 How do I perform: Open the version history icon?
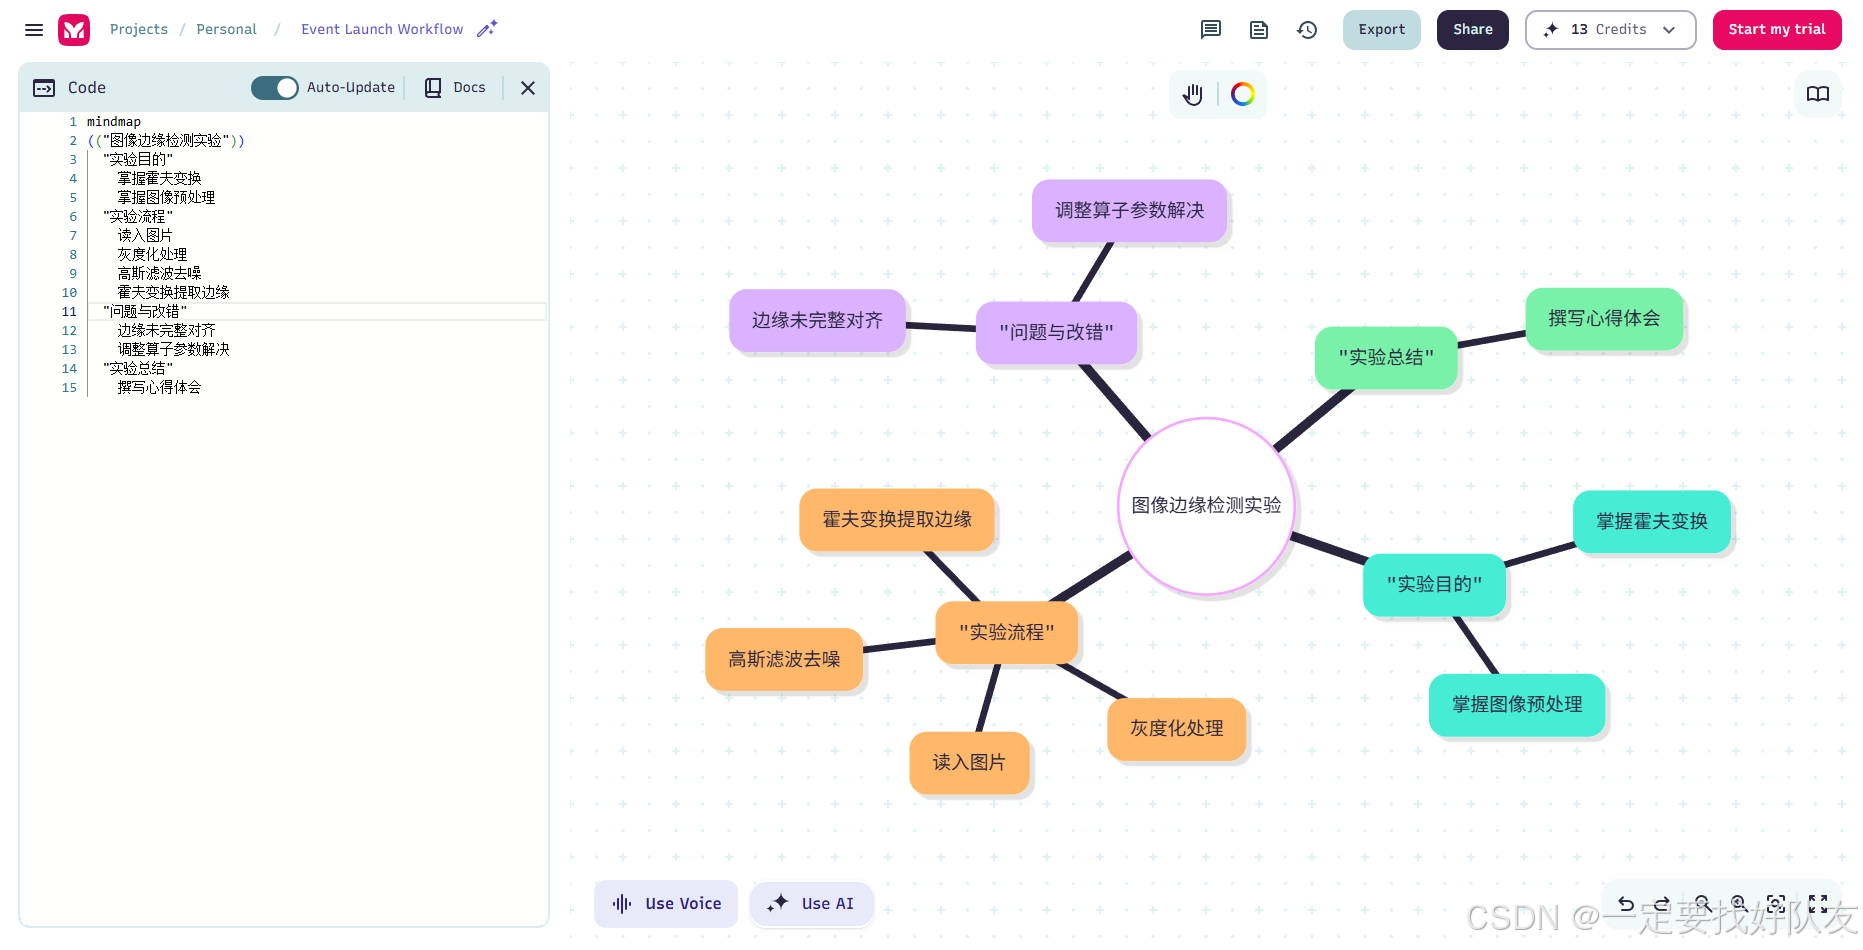click(1307, 30)
